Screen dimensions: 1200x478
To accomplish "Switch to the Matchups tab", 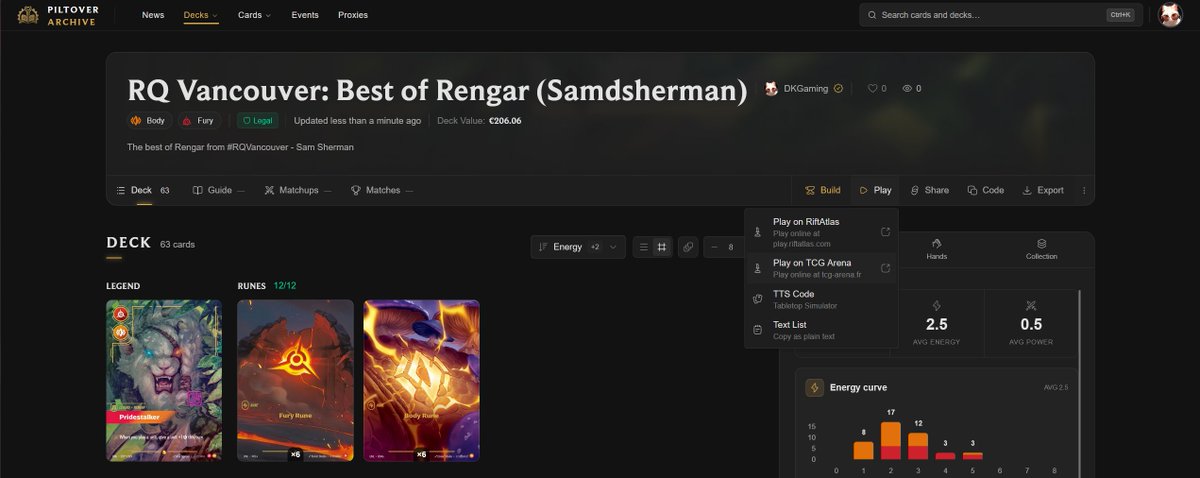I will [x=298, y=190].
